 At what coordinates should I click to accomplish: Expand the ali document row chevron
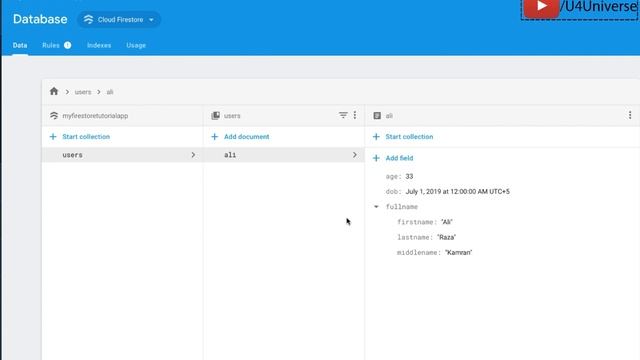(355, 155)
